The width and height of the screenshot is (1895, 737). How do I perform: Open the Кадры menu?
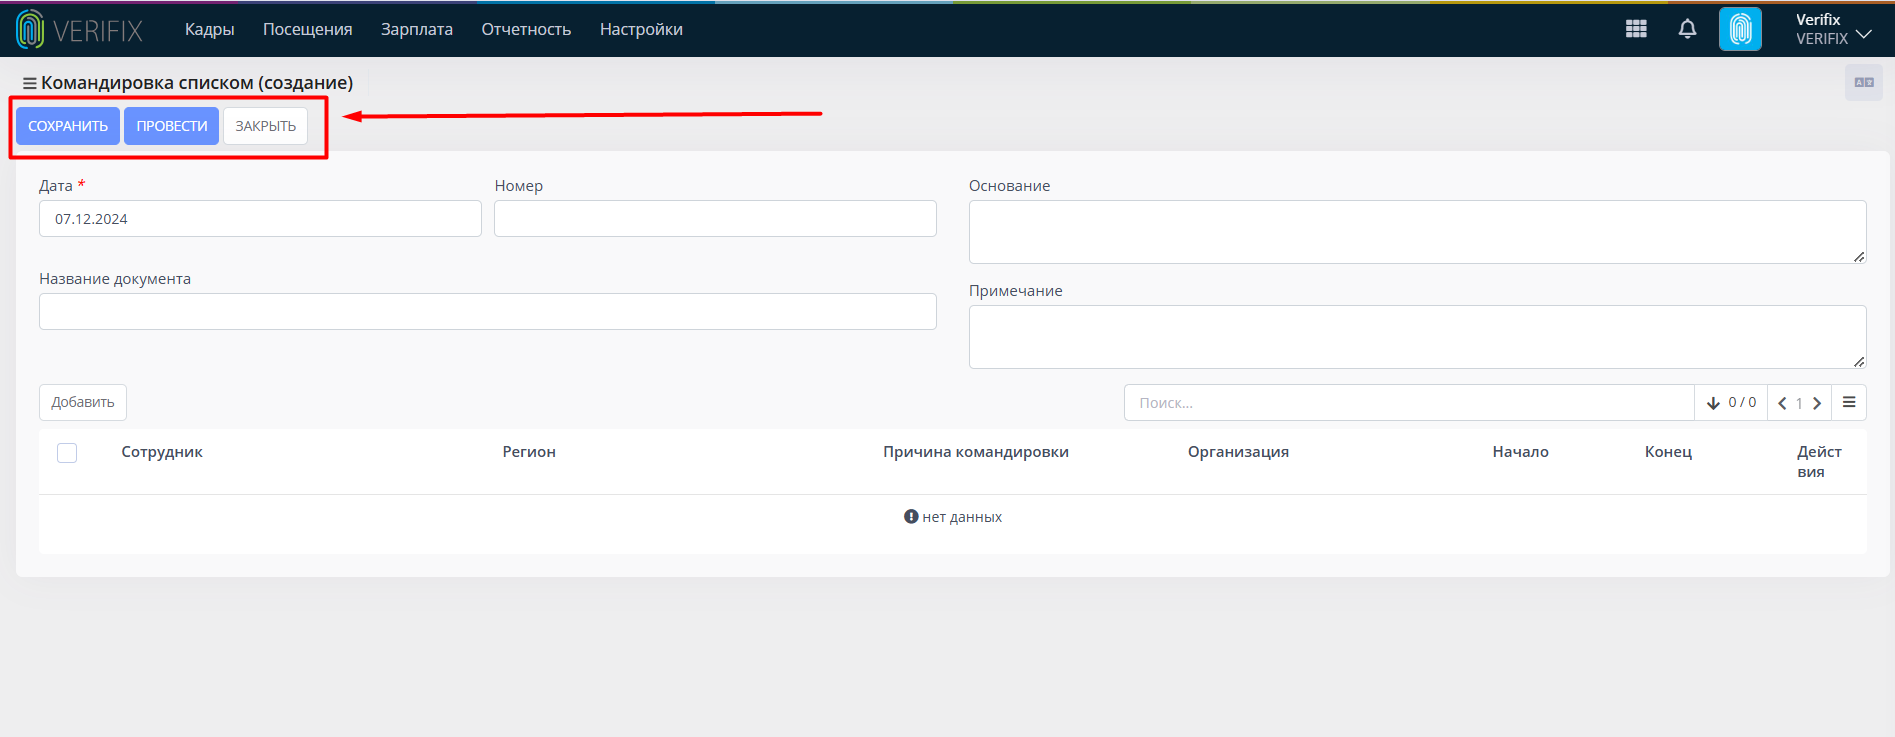[x=210, y=29]
